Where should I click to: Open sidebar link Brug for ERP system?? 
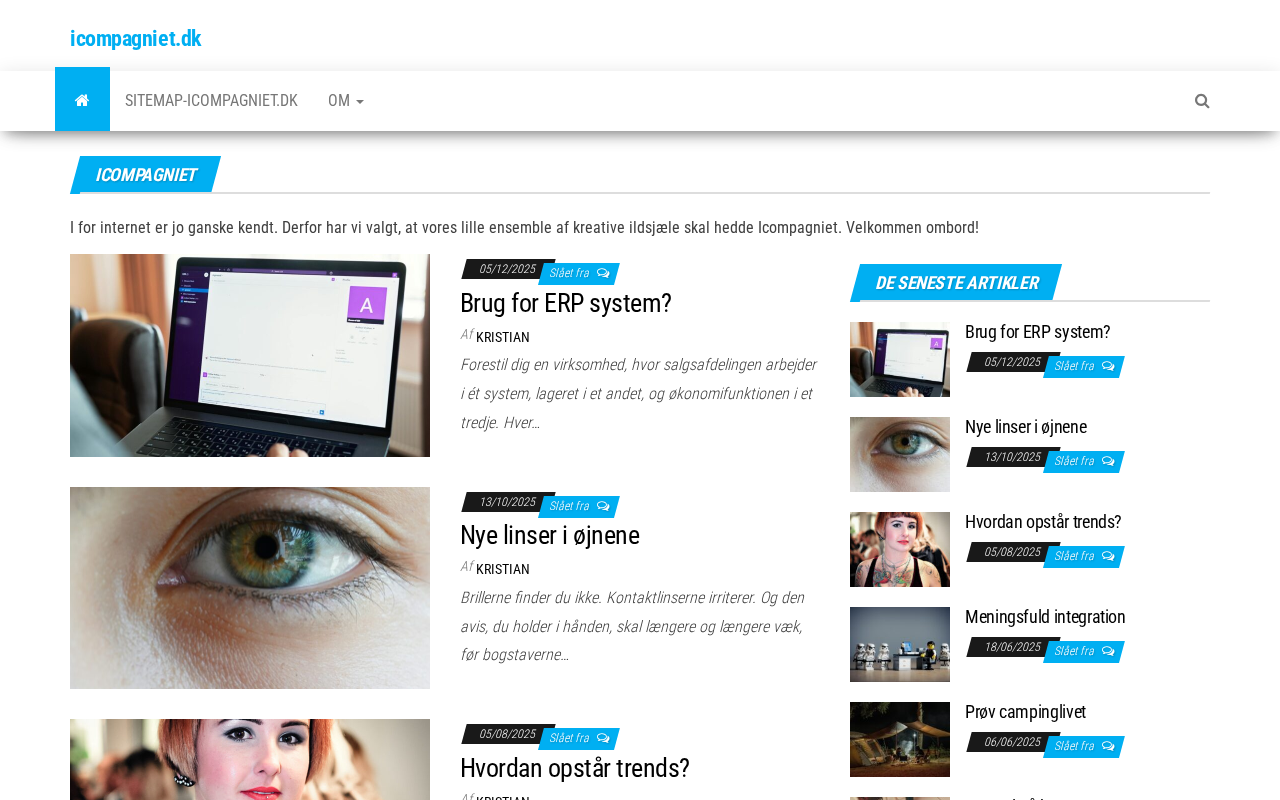tap(1038, 332)
